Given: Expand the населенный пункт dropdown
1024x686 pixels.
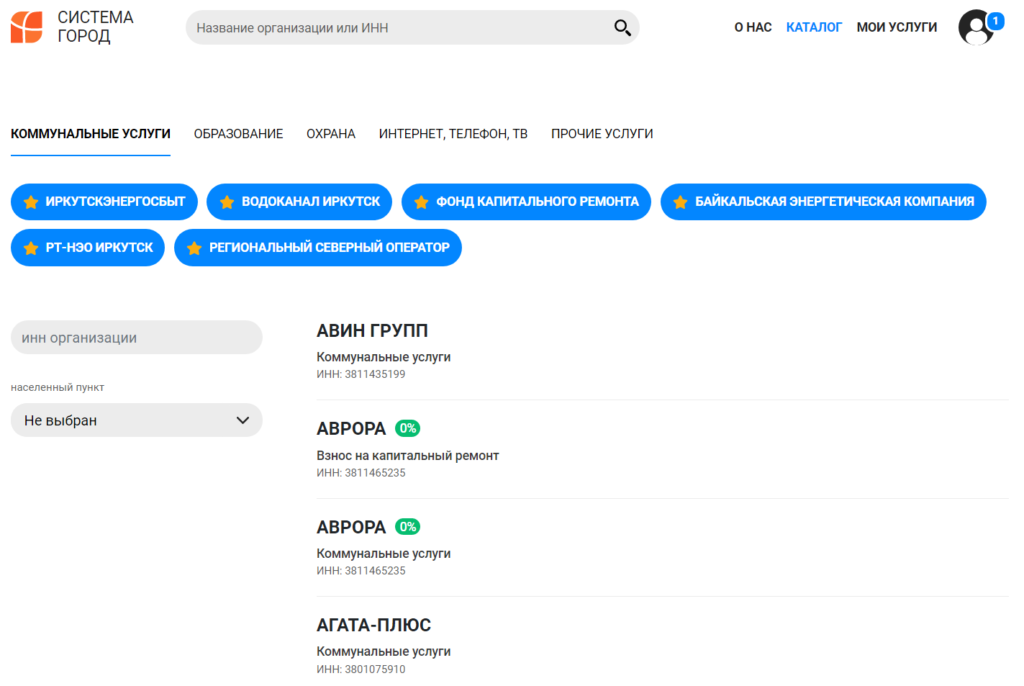Looking at the screenshot, I should coord(136,420).
